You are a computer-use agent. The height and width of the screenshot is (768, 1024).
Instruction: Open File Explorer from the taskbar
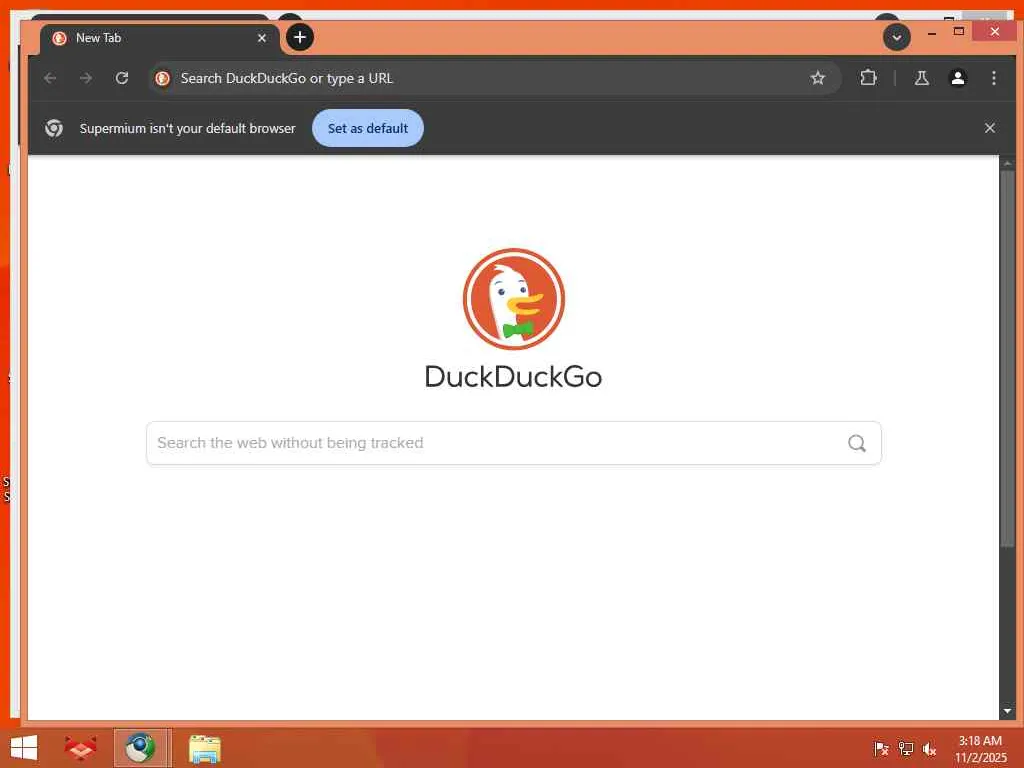[204, 748]
